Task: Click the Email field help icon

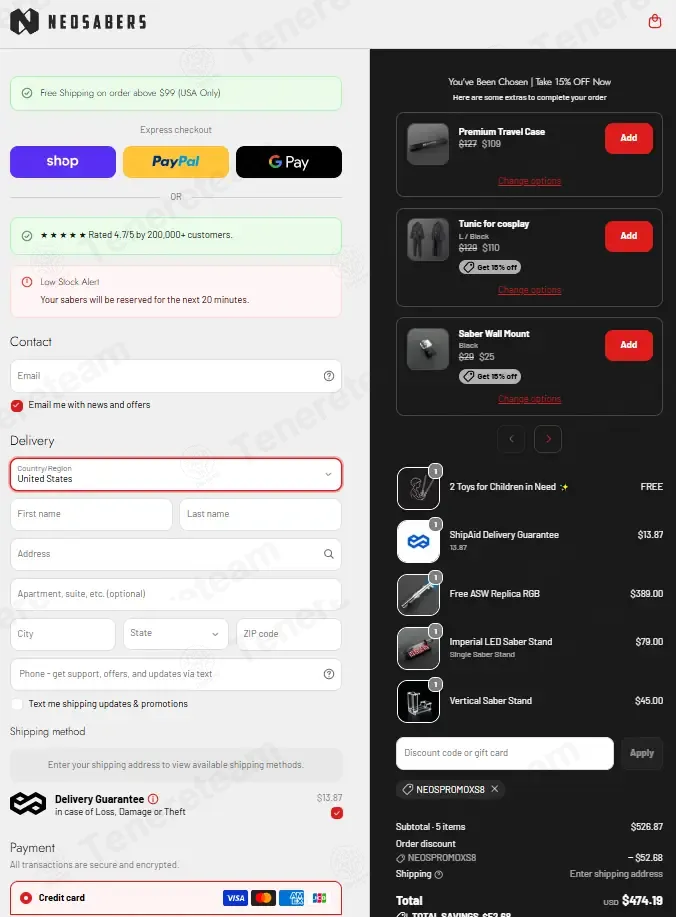Action: [329, 376]
